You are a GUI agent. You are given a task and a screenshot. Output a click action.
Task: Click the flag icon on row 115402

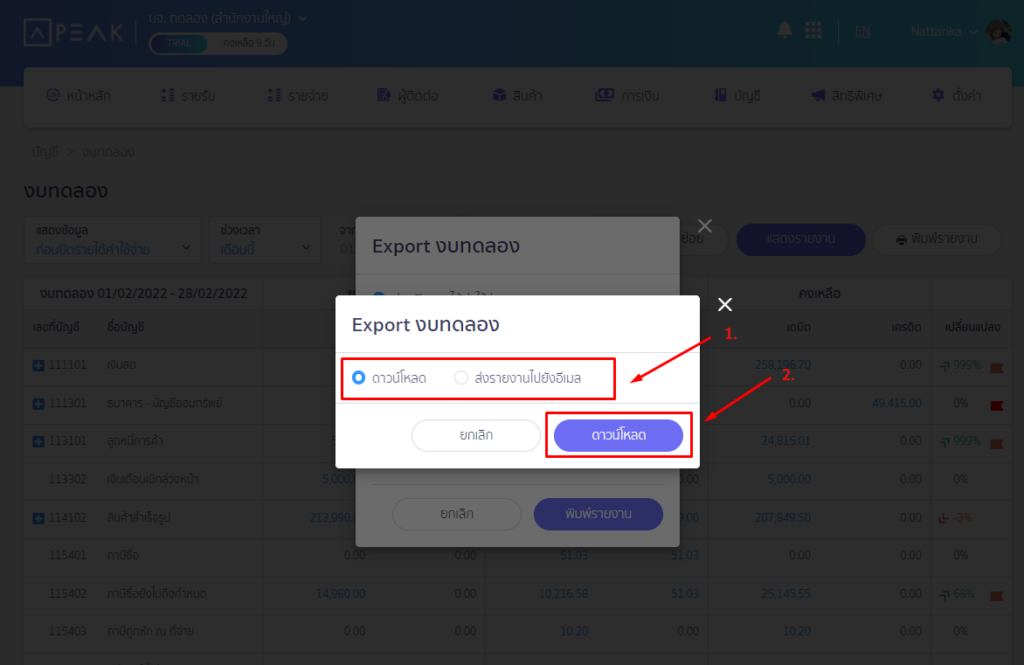coord(996,595)
